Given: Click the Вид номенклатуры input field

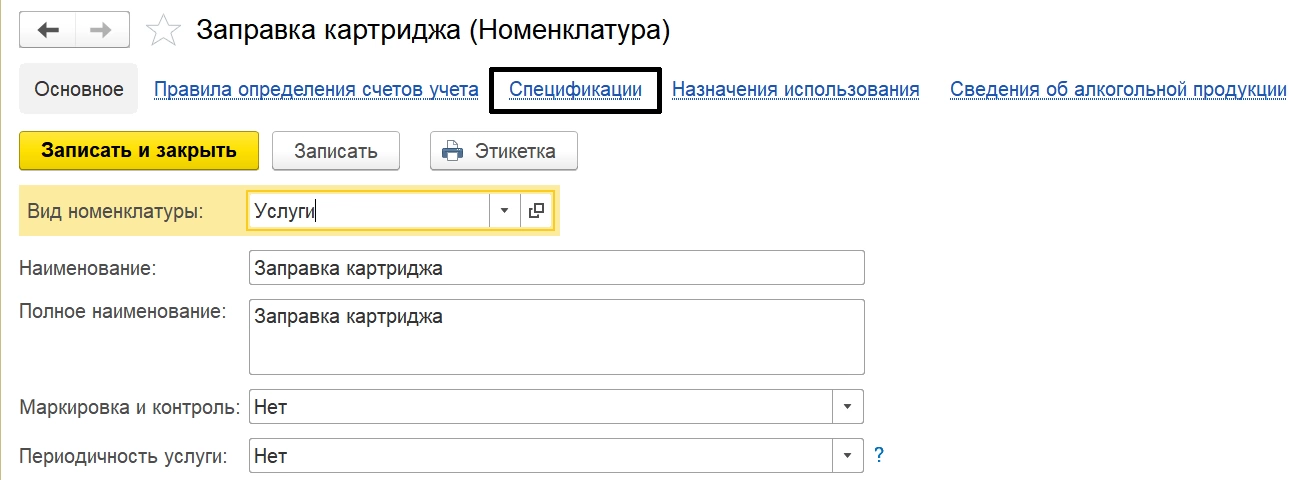Looking at the screenshot, I should pos(367,211).
